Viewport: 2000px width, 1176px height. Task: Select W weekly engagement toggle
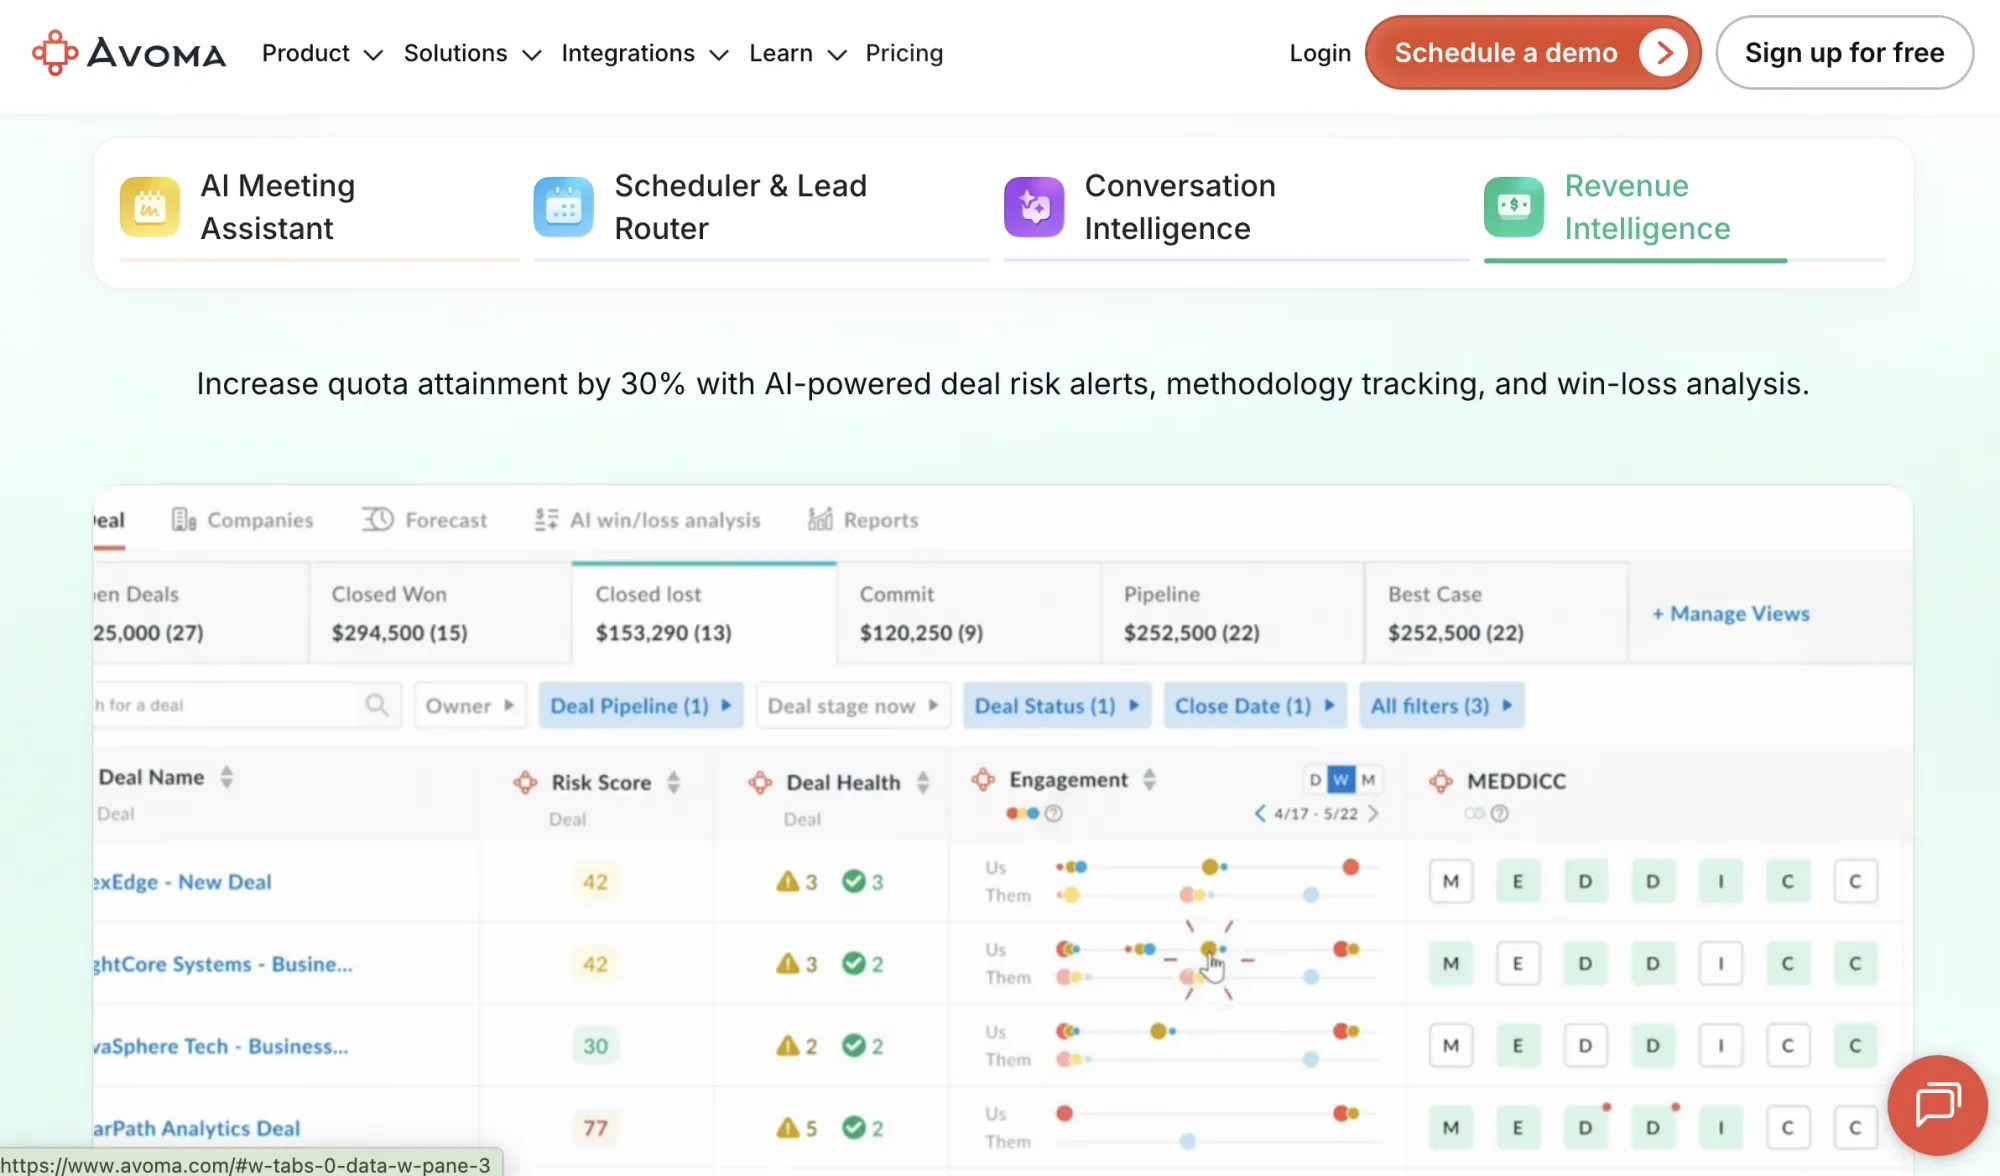(x=1341, y=780)
